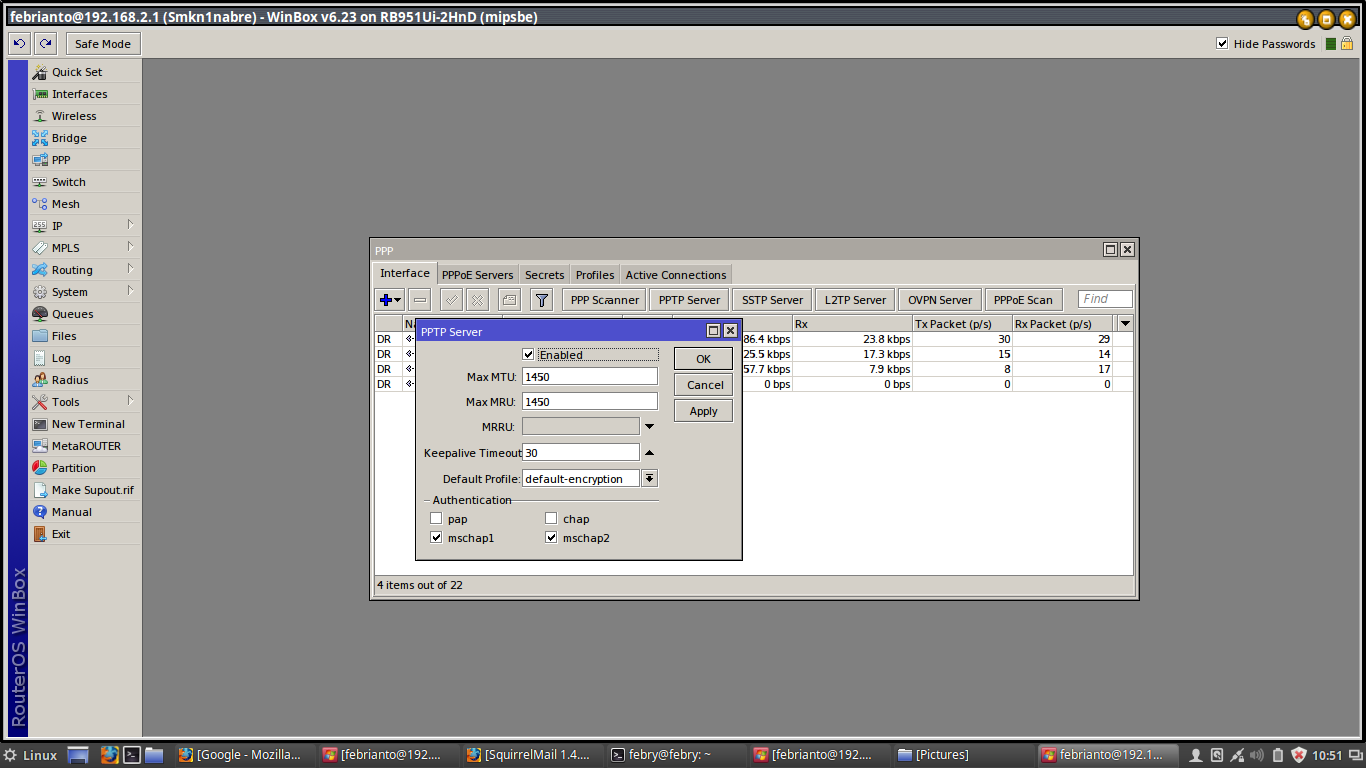Open the Bridge menu

tap(84, 138)
